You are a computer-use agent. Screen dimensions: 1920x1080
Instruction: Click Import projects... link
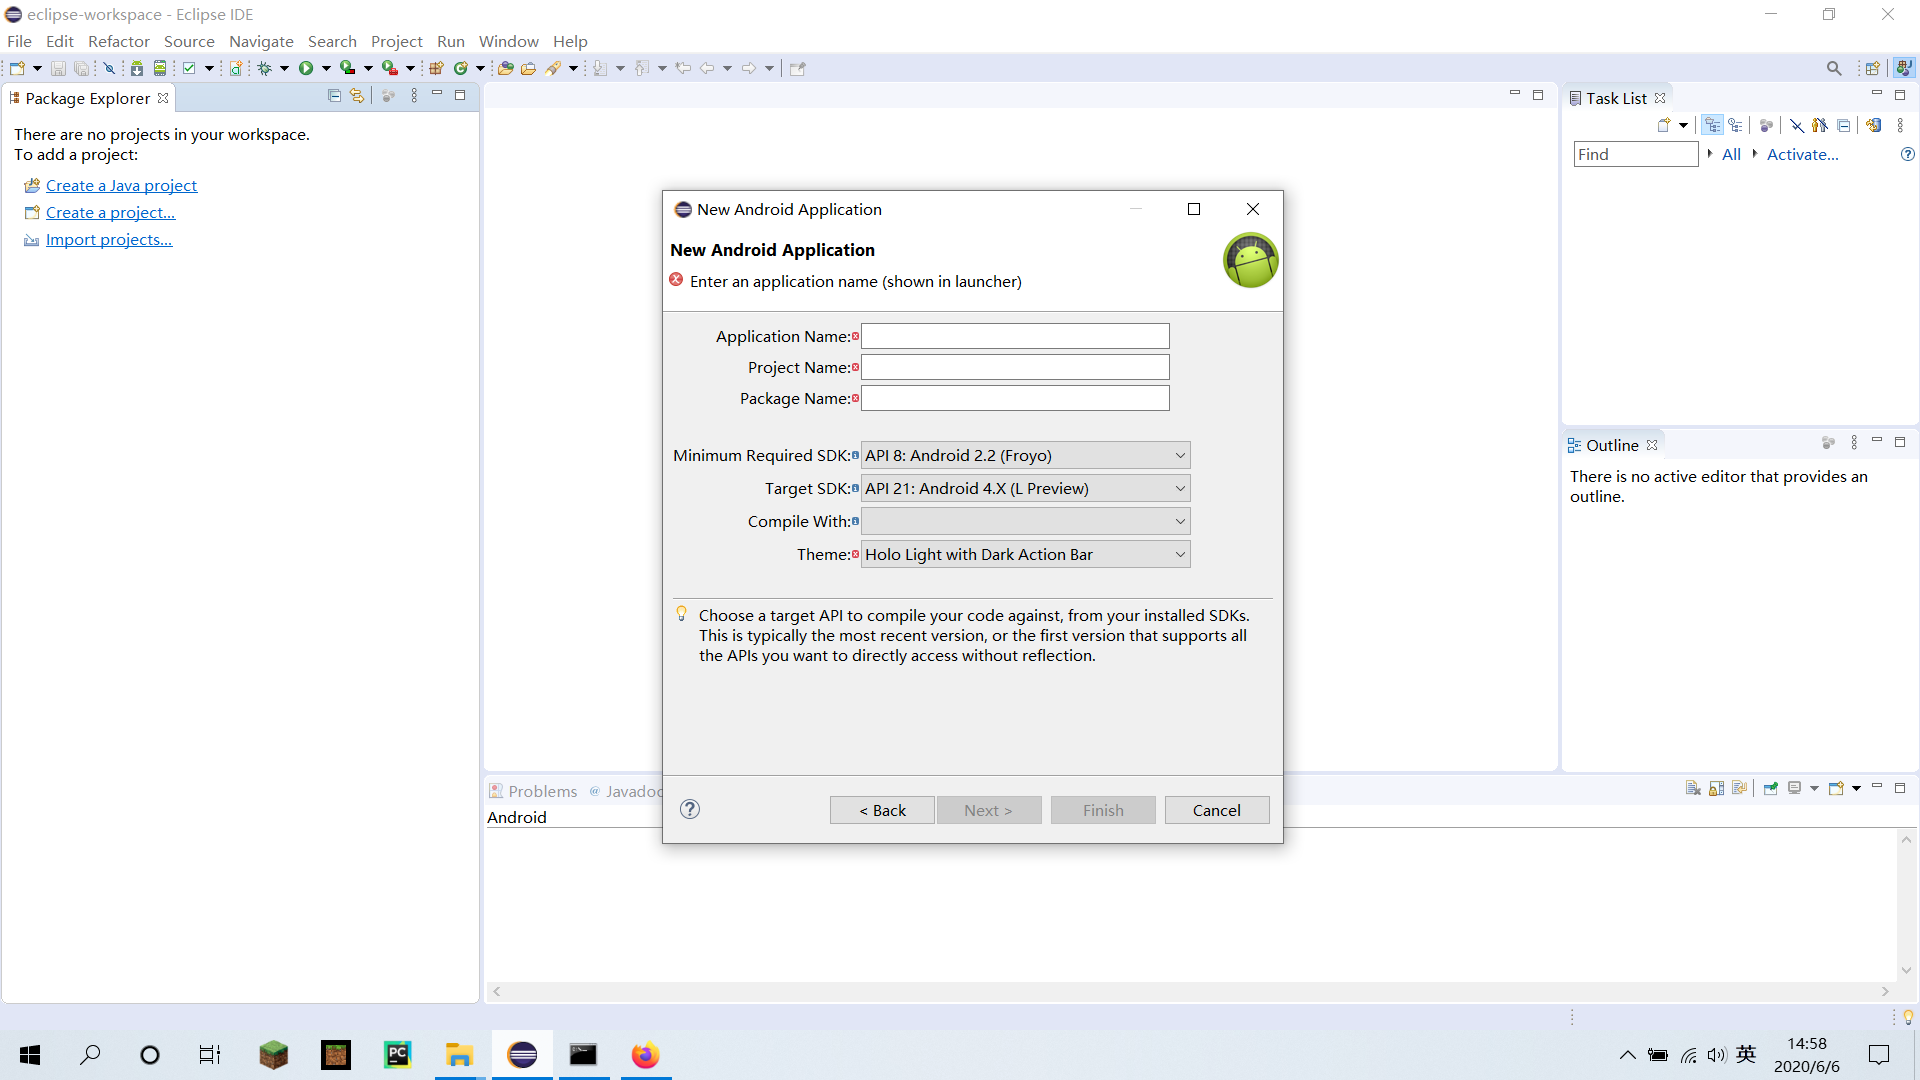coord(109,239)
